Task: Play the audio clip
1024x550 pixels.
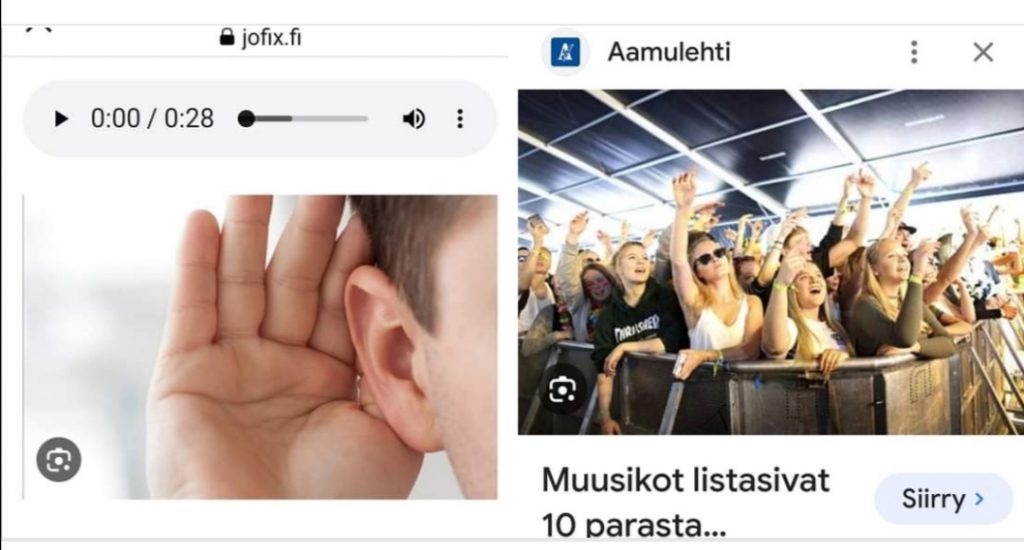Action: (x=61, y=119)
